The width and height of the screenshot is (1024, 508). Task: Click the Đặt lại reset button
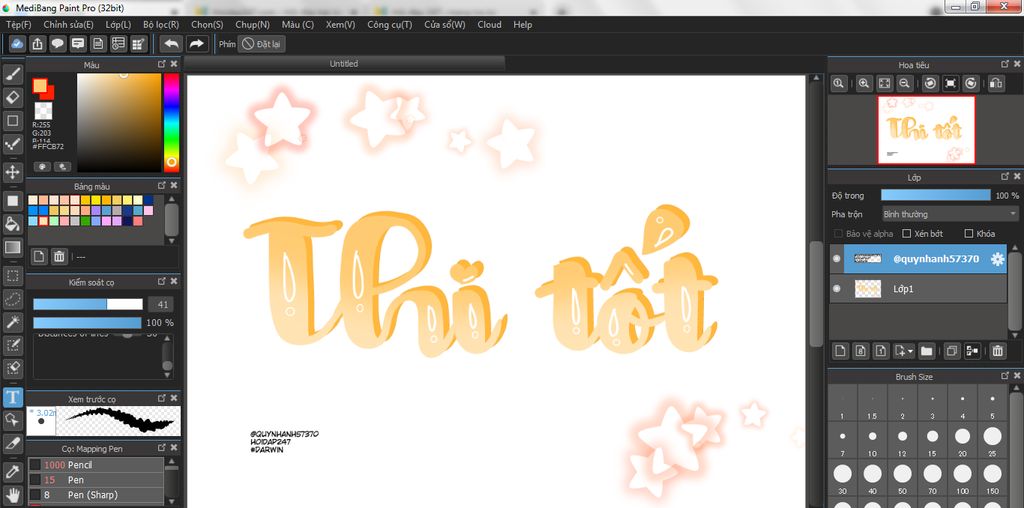[x=261, y=44]
